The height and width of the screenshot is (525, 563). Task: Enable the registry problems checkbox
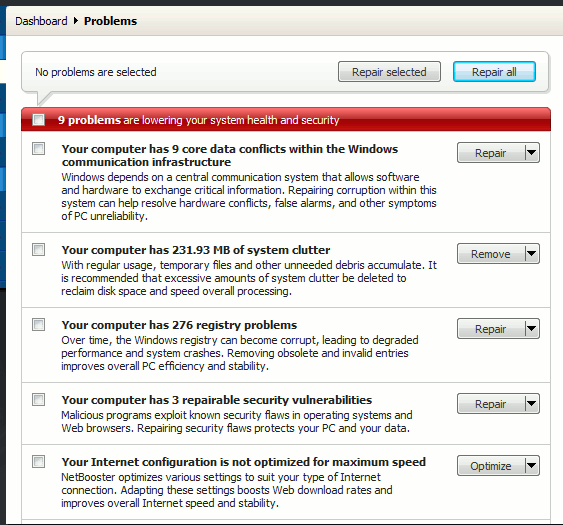(x=38, y=324)
